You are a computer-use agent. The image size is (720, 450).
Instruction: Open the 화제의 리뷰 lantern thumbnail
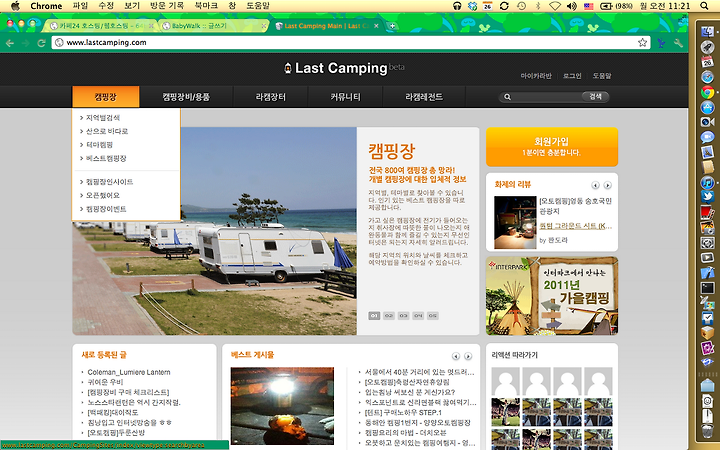[x=515, y=222]
